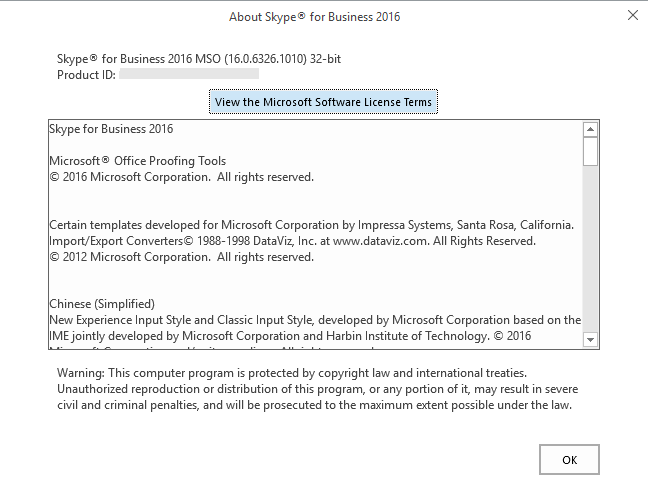Click the 'Microsoft® Office Proofing Tools' line
Image resolution: width=648 pixels, height=499 pixels.
[x=138, y=161]
